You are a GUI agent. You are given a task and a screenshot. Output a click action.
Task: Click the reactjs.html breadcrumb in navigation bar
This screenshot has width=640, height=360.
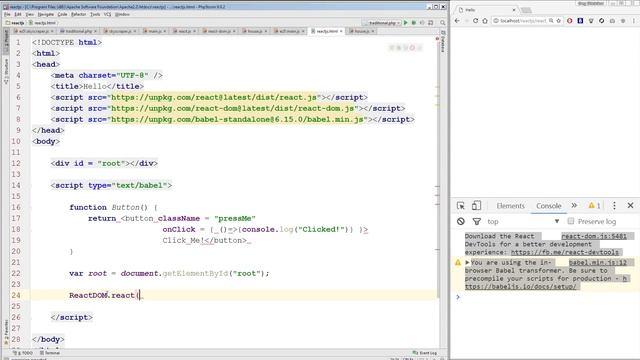(x=42, y=23)
